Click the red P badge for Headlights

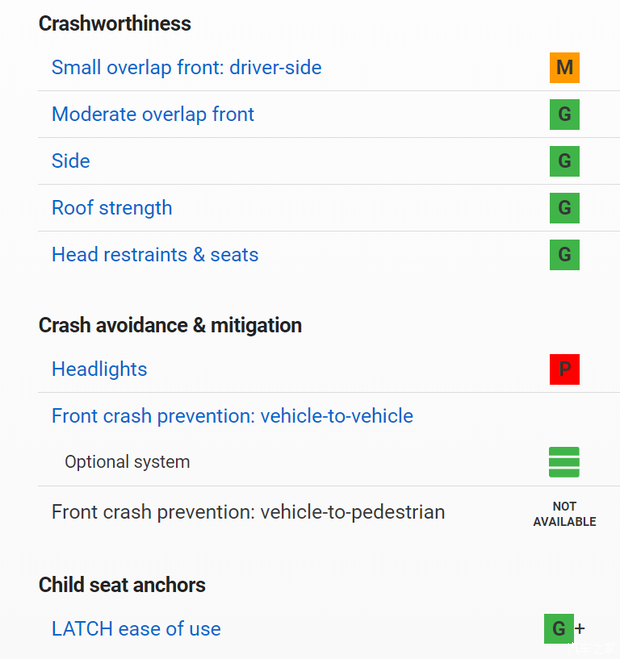pyautogui.click(x=564, y=369)
